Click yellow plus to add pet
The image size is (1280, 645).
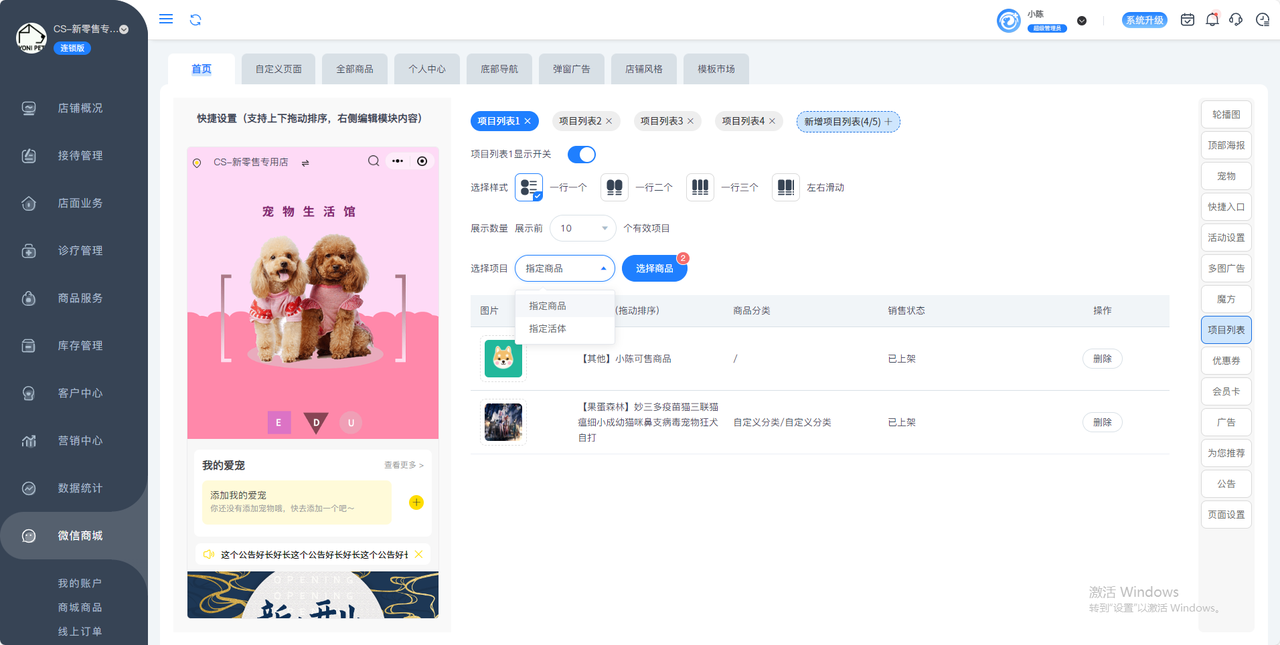pyautogui.click(x=416, y=502)
